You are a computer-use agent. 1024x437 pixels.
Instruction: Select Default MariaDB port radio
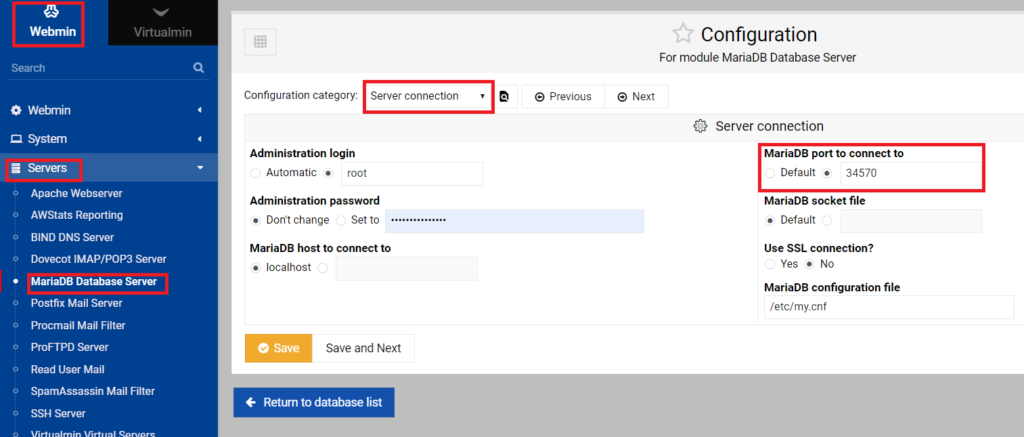770,173
